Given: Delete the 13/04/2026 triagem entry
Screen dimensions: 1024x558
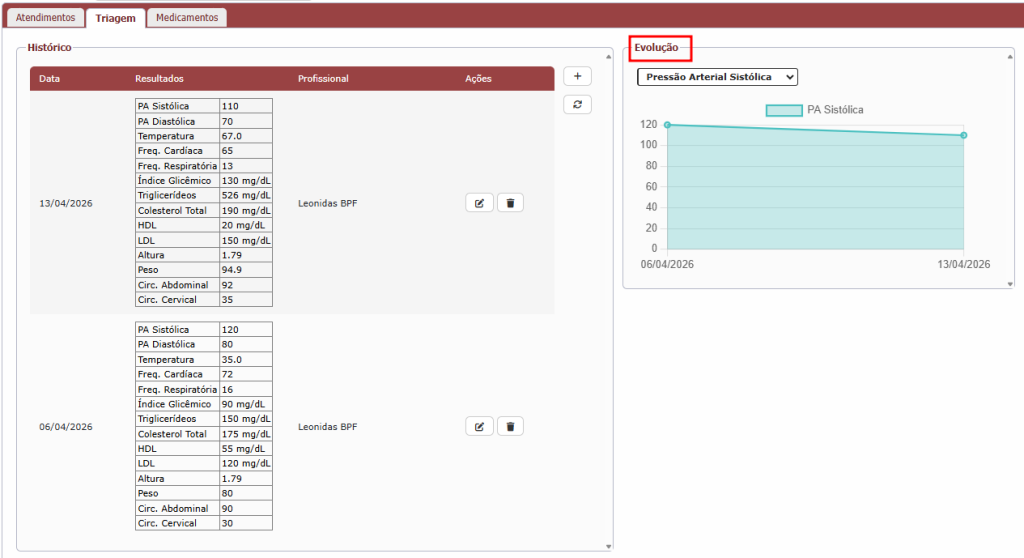Looking at the screenshot, I should [x=510, y=203].
